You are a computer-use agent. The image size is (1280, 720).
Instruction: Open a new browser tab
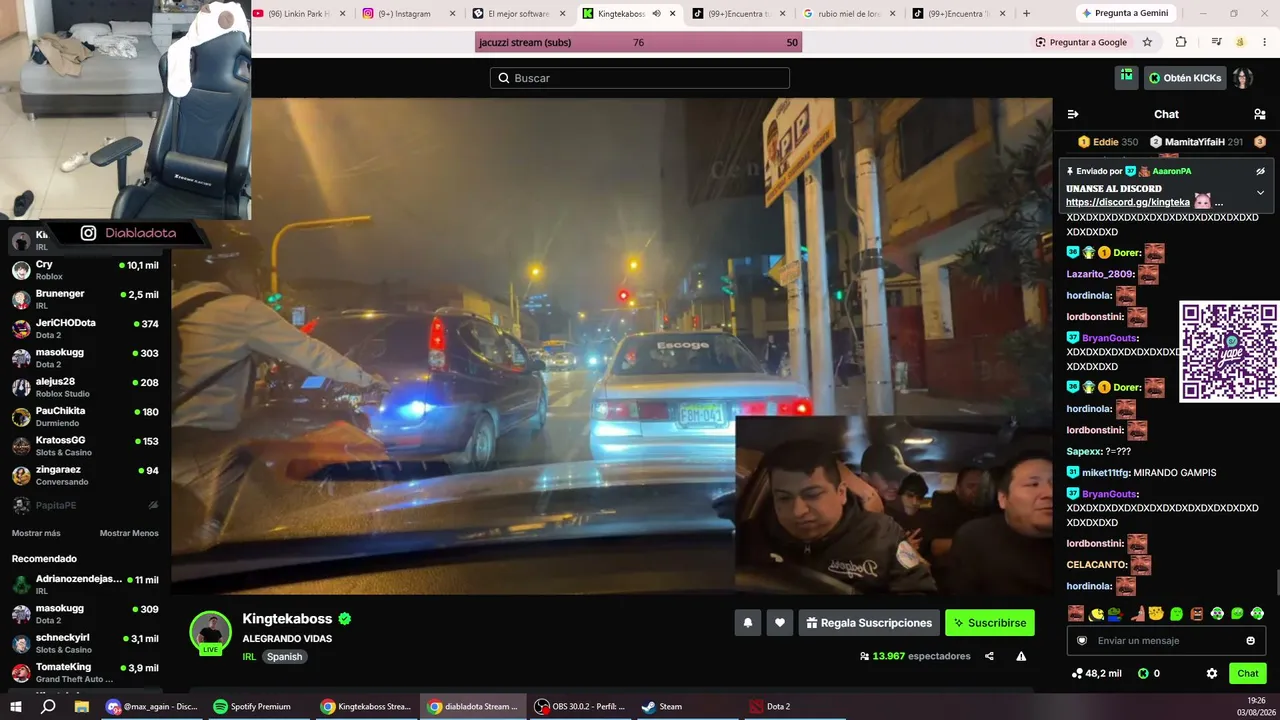pyautogui.click(x=1026, y=14)
